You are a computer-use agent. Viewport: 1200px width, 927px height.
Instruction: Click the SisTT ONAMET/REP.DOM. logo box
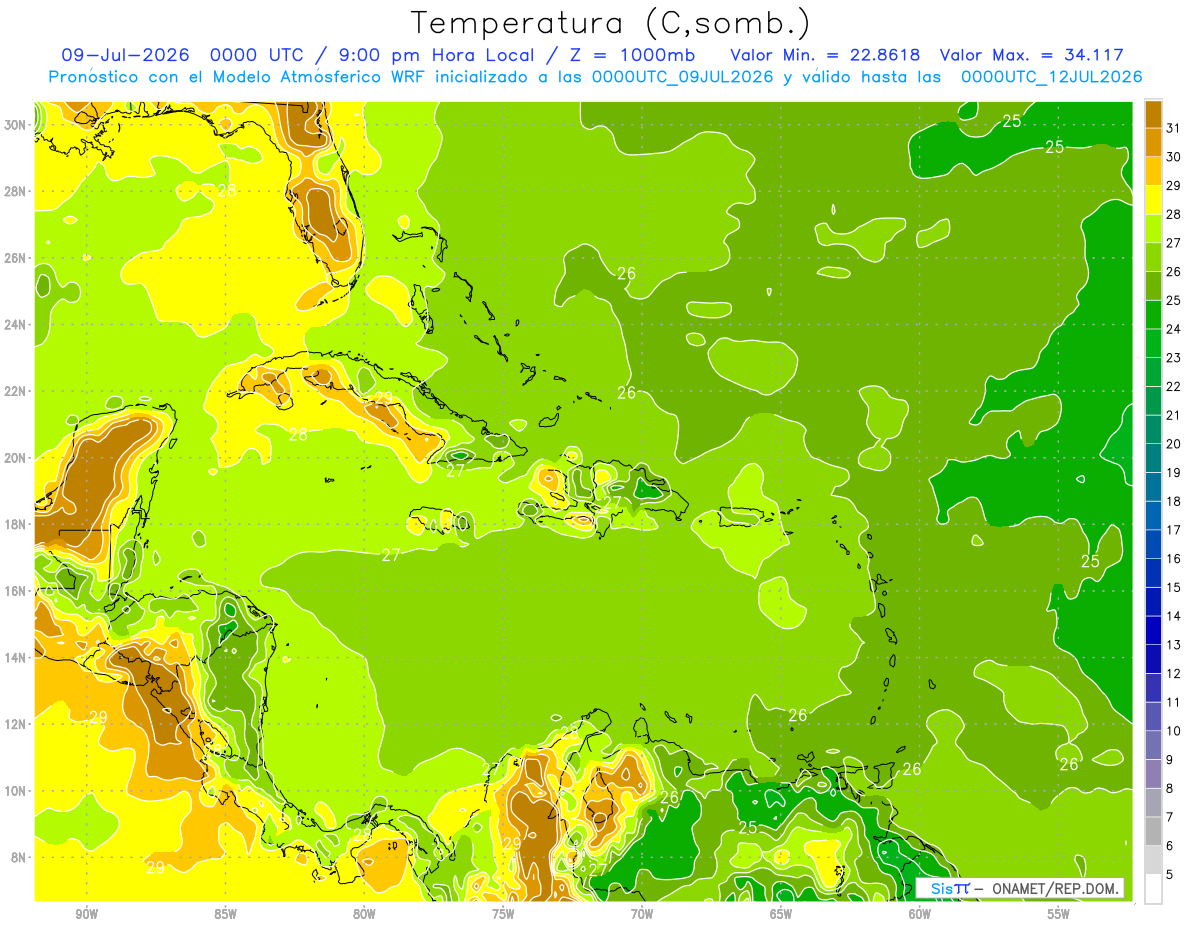(1020, 888)
